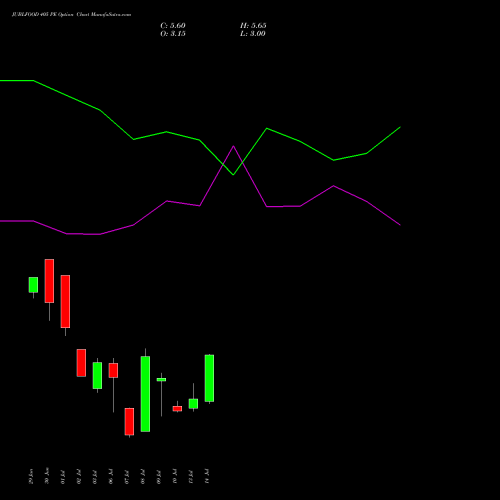This screenshot has height=500, width=500.
Task: Click the low value L: 3.00
Action: point(253,34)
